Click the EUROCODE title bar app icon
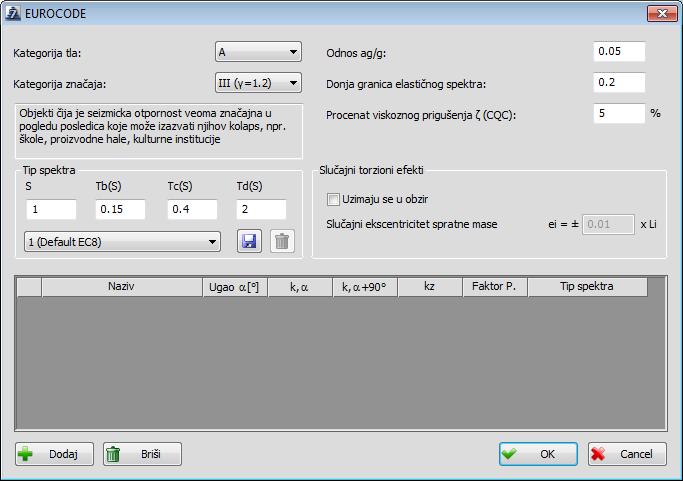Screen dimensions: 683x481 (x=12, y=14)
